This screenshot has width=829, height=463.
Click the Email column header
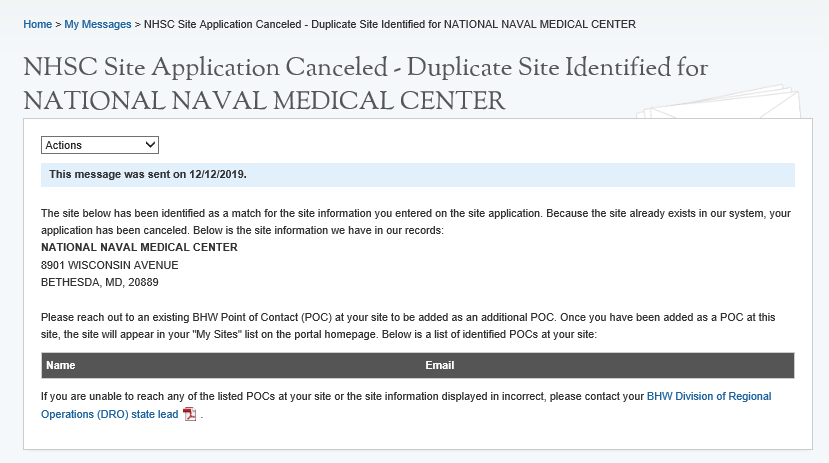[440, 365]
